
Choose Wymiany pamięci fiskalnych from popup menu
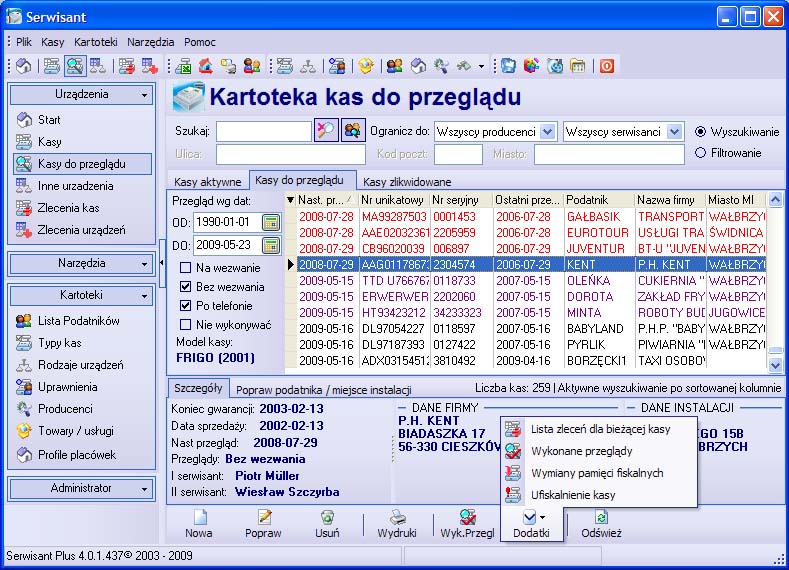596,472
